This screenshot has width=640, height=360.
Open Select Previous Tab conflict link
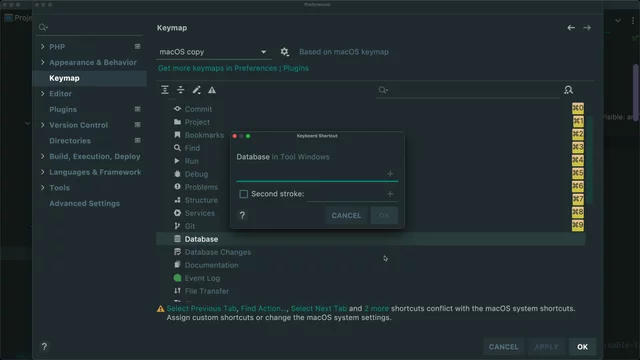pyautogui.click(x=202, y=309)
